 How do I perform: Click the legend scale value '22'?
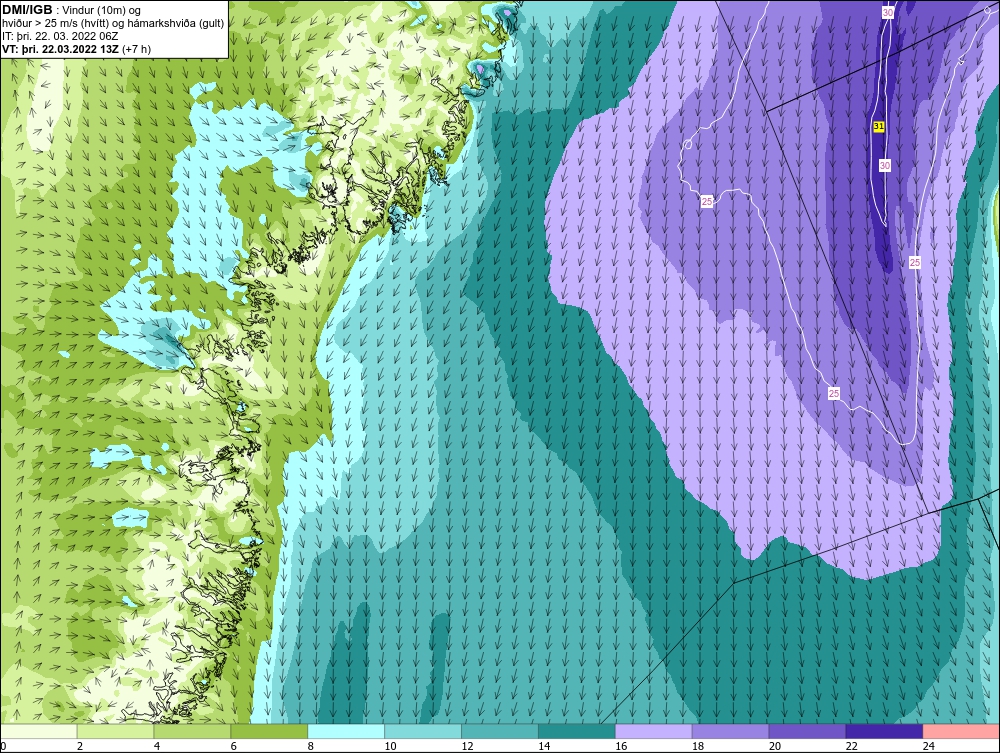pos(851,746)
